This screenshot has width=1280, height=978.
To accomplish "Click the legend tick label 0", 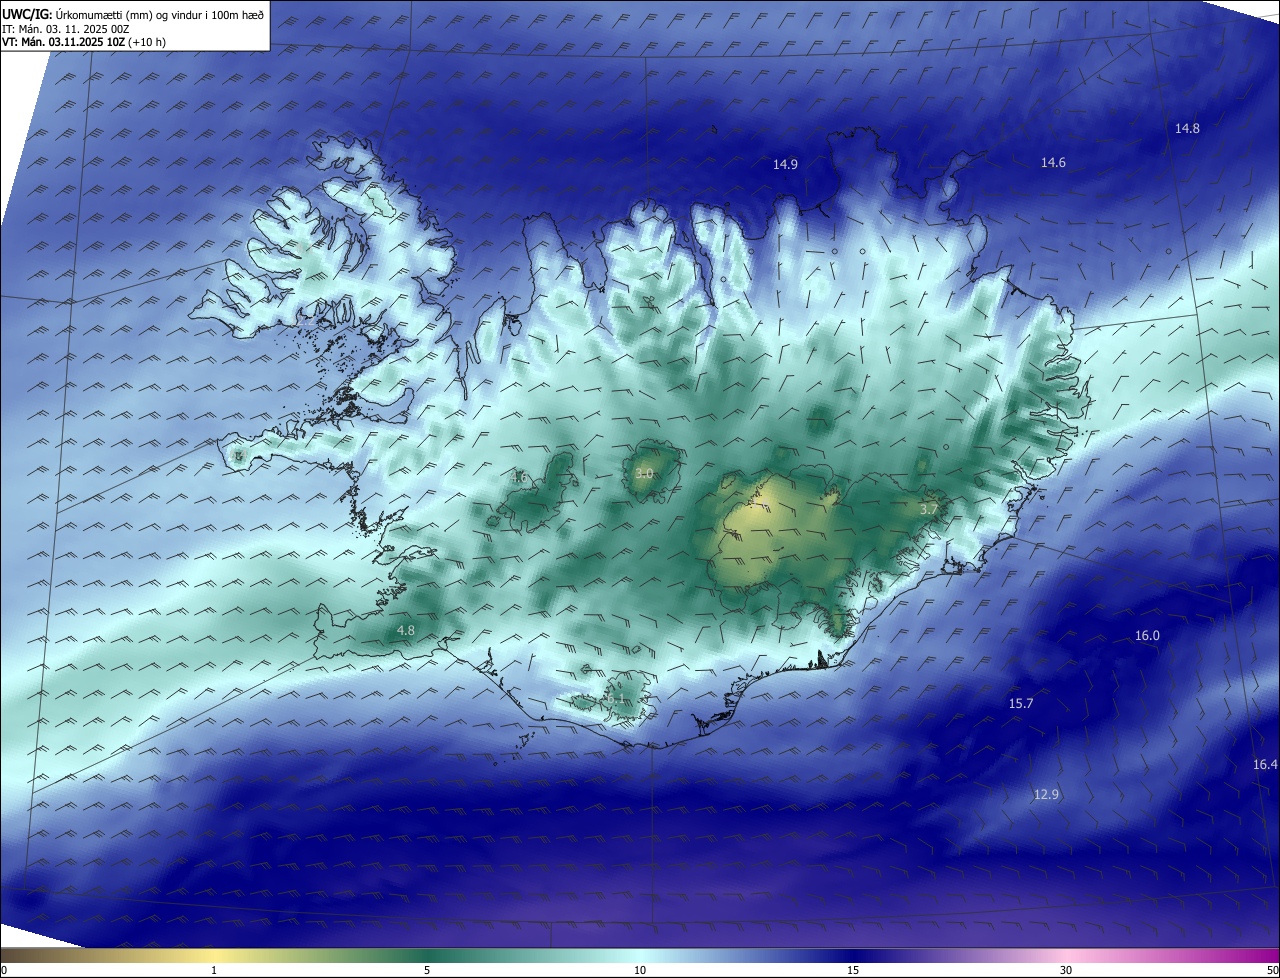I will coord(3,970).
